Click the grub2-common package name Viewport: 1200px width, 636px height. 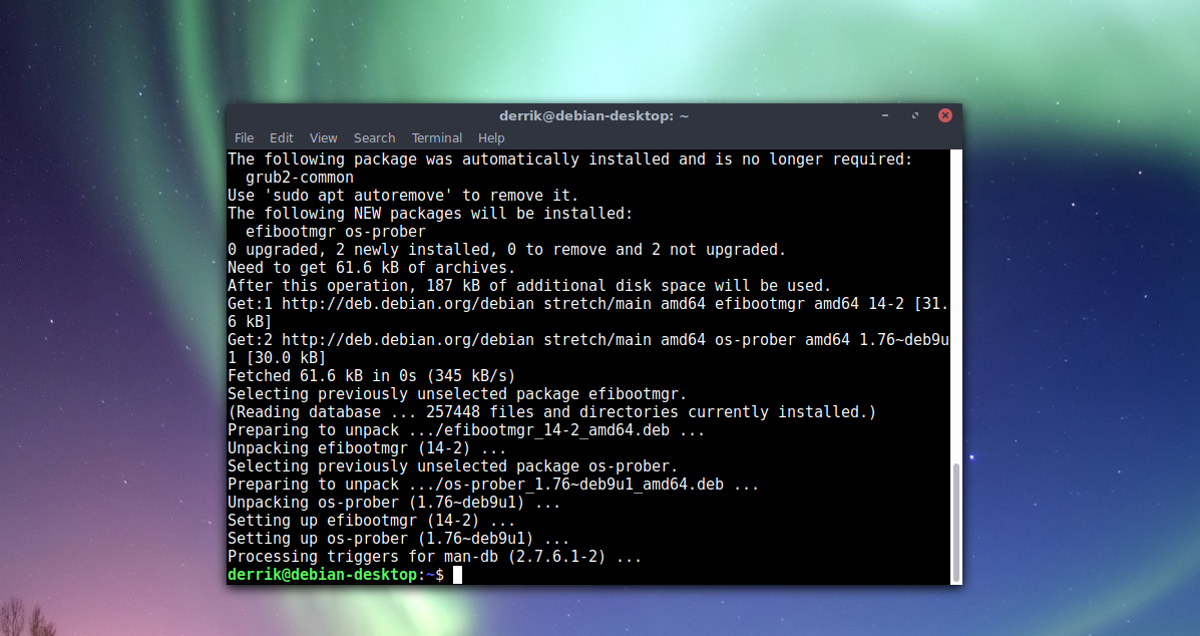(x=300, y=177)
